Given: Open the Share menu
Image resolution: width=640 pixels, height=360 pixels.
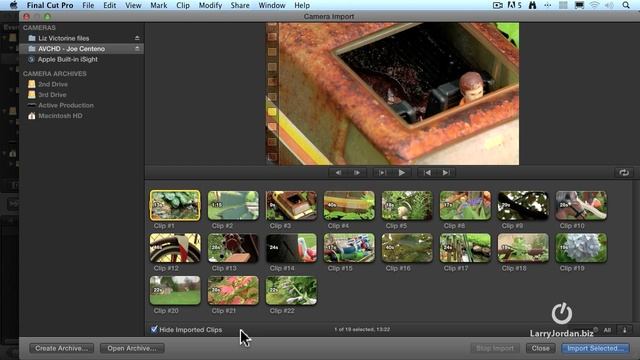Looking at the screenshot, I should pyautogui.click(x=240, y=5).
